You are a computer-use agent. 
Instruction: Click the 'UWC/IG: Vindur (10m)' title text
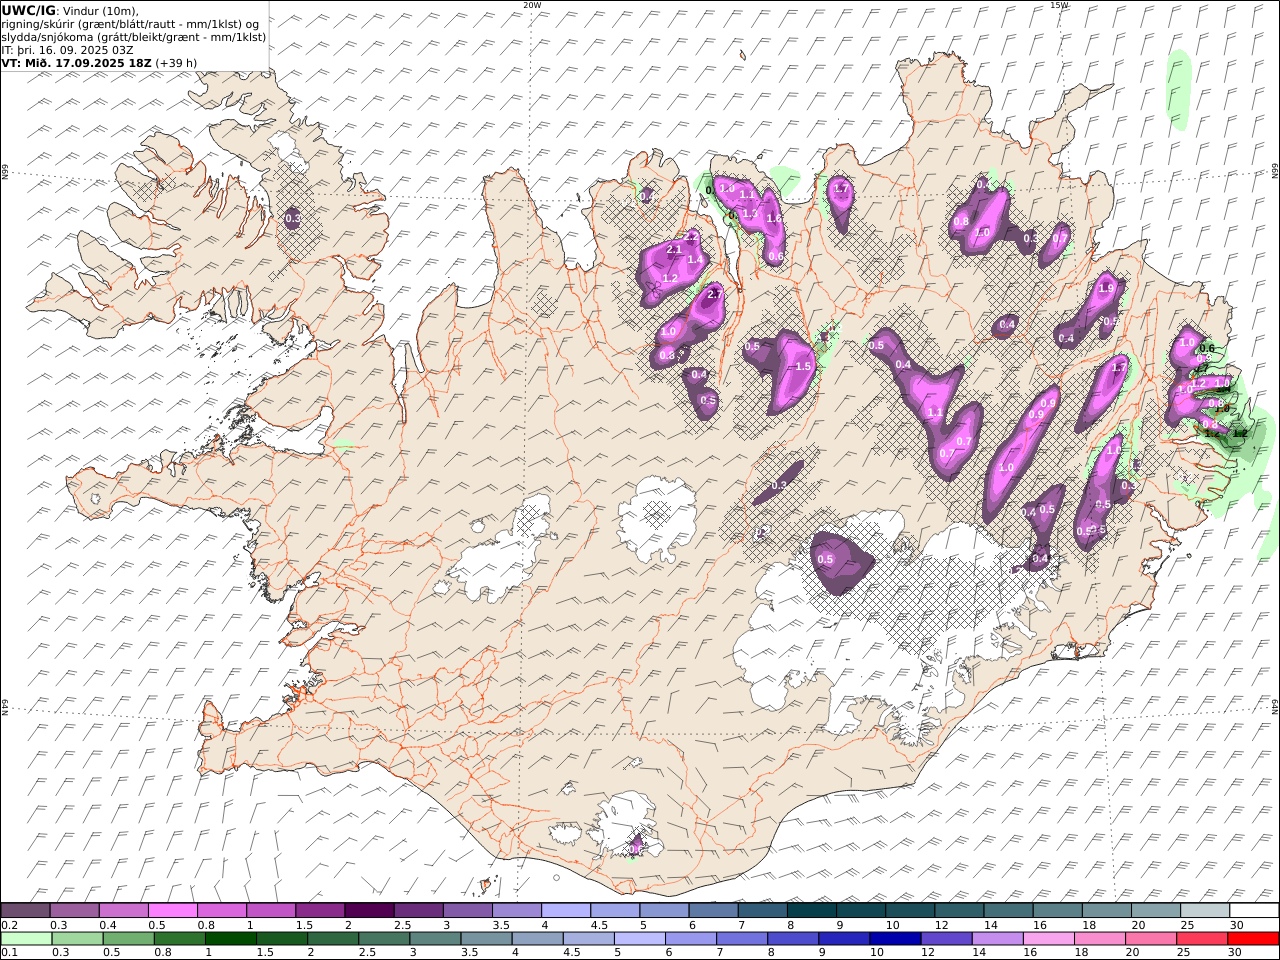[71, 10]
